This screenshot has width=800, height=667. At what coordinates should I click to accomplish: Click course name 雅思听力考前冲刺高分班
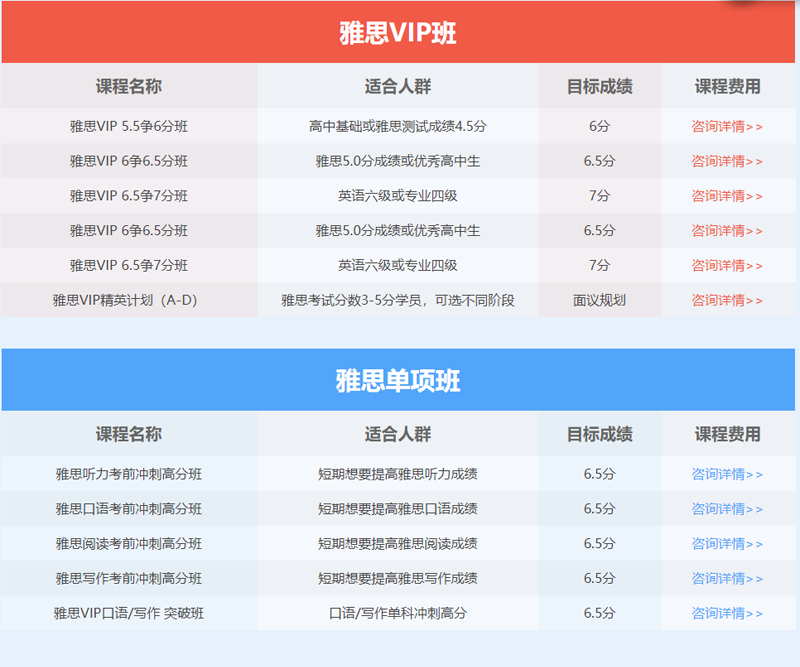129,474
